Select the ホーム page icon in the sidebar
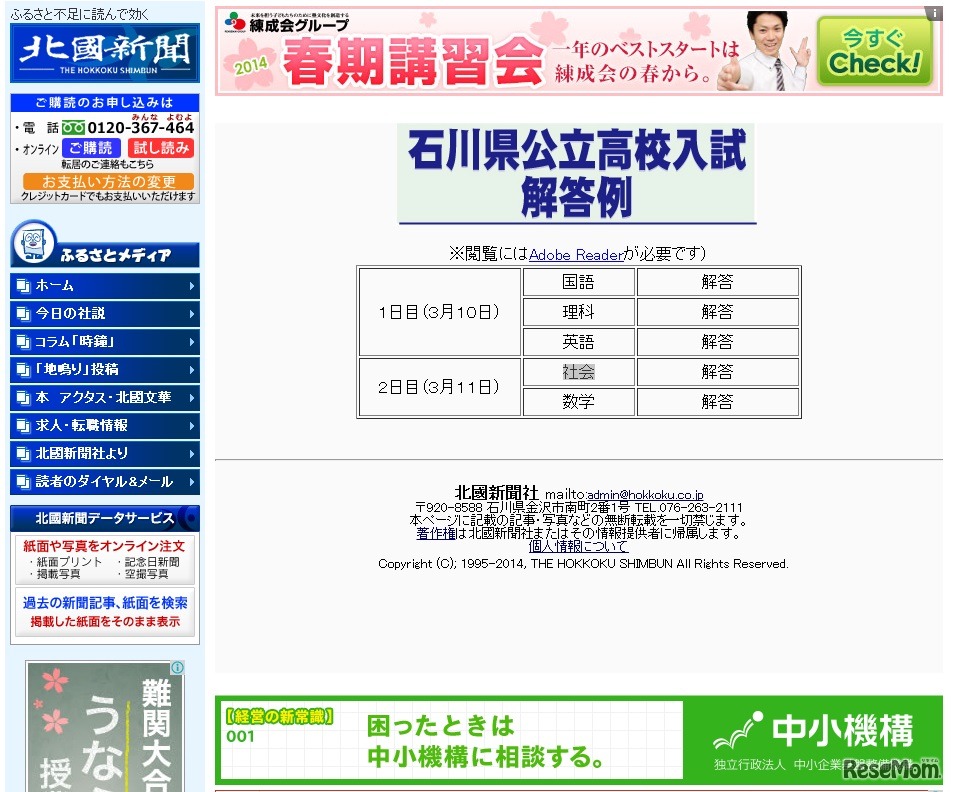 pyautogui.click(x=23, y=284)
